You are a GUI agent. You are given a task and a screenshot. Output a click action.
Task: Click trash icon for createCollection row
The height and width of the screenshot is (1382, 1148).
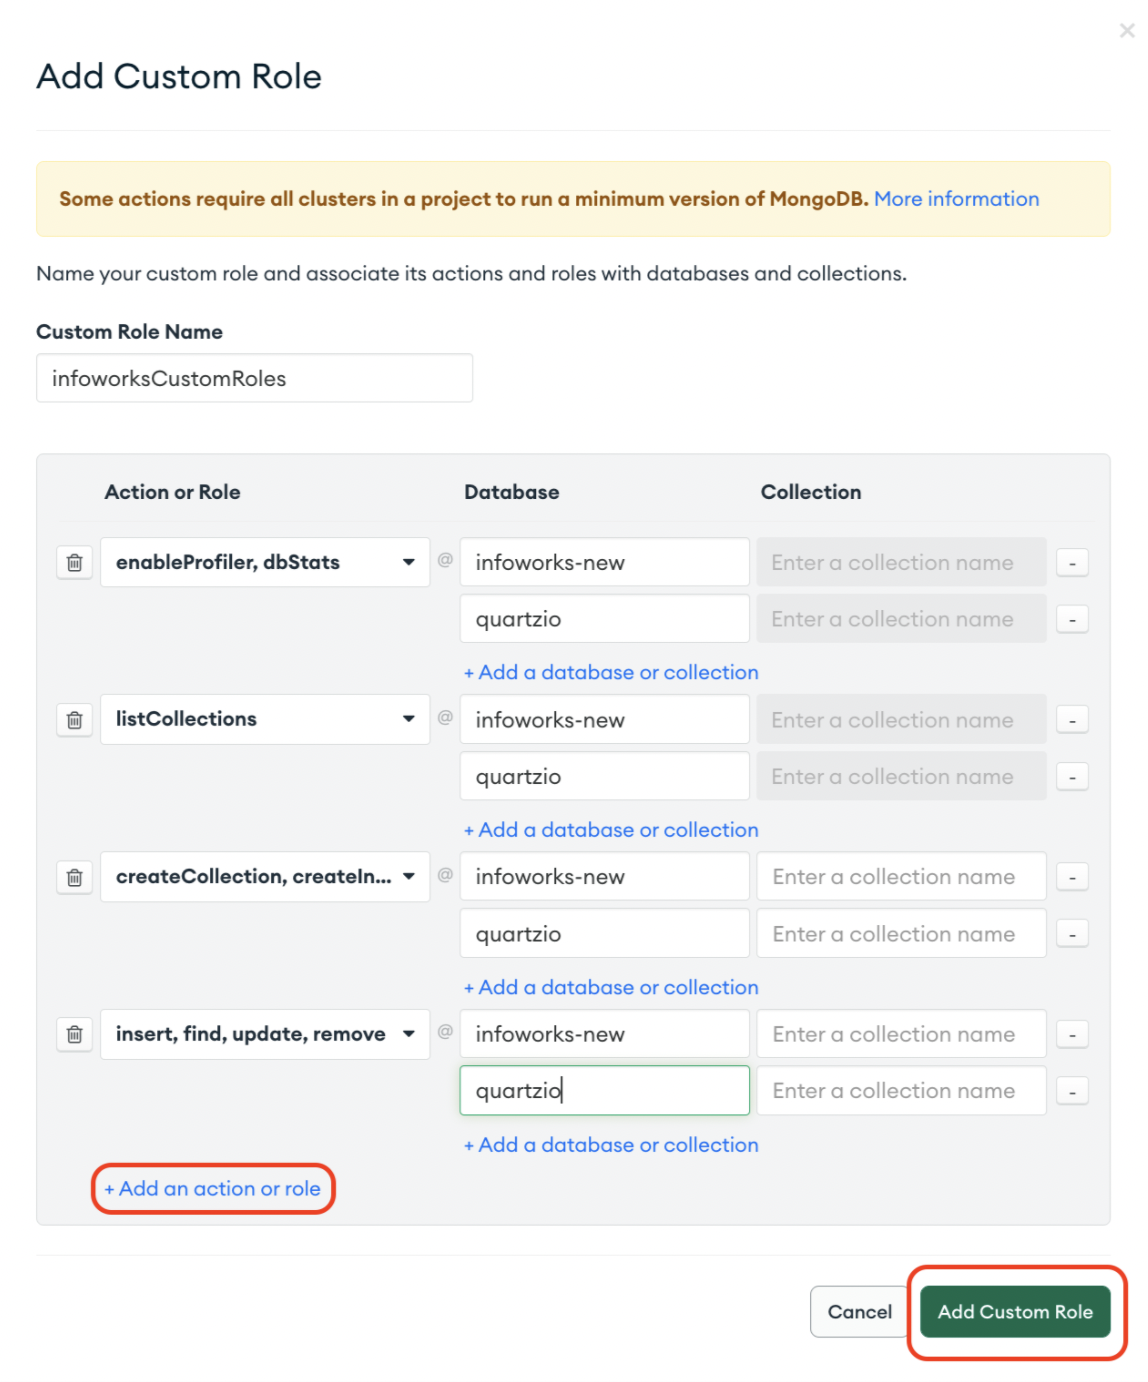(x=75, y=878)
